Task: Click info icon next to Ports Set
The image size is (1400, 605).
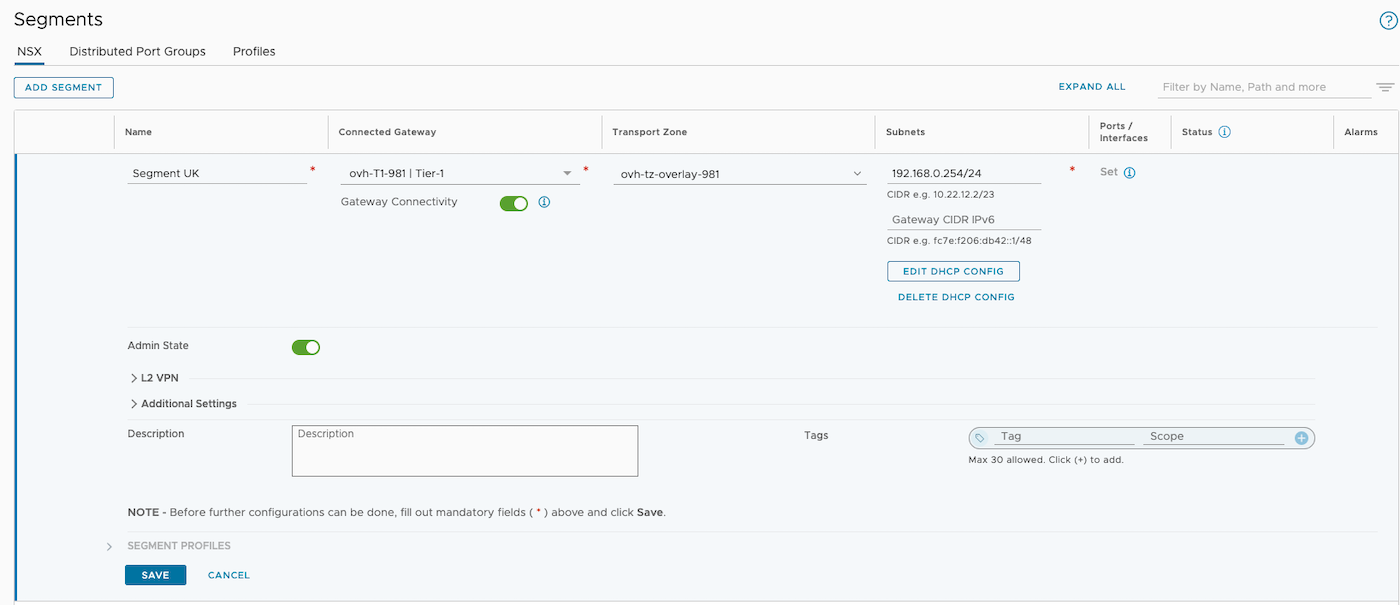Action: click(1129, 173)
